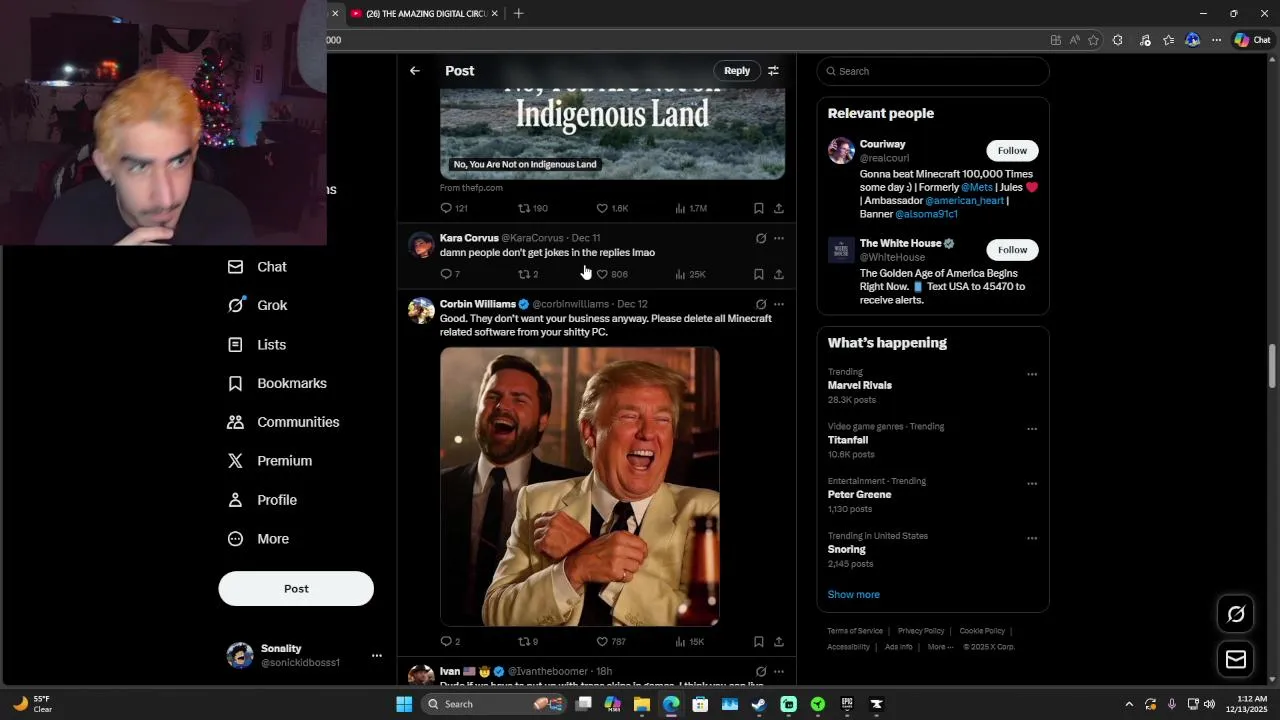Open more options on Kara Corvus's post
This screenshot has height=720, width=1280.
[779, 238]
